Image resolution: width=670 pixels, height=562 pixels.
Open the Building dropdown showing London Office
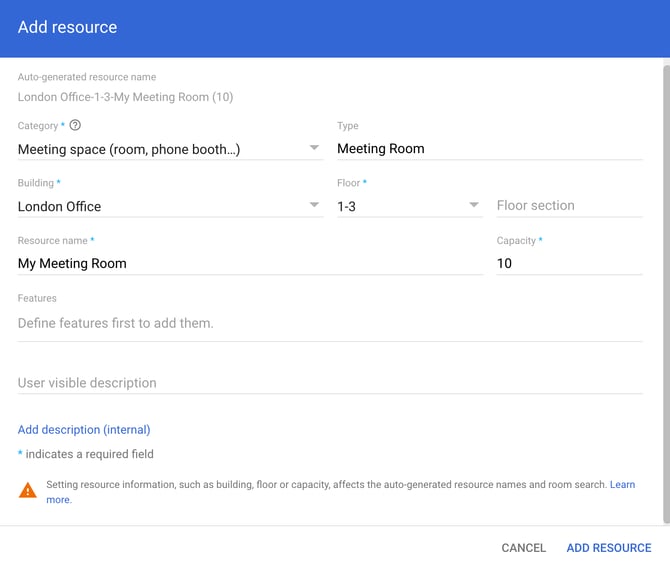[168, 206]
